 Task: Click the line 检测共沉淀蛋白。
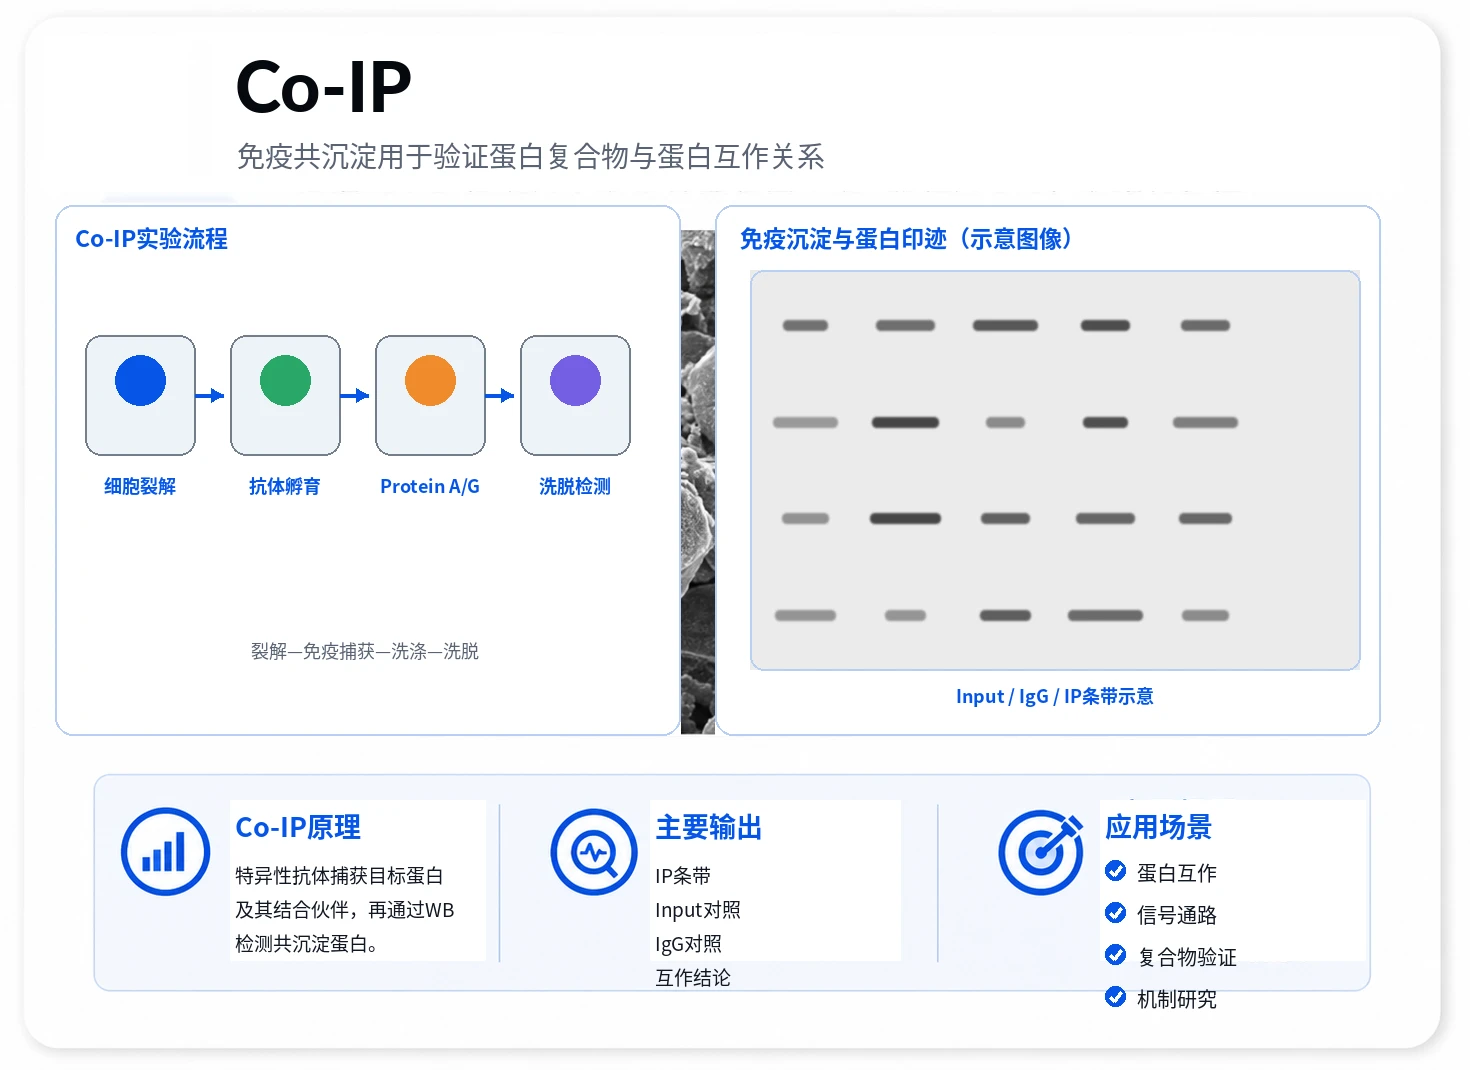[x=306, y=944]
